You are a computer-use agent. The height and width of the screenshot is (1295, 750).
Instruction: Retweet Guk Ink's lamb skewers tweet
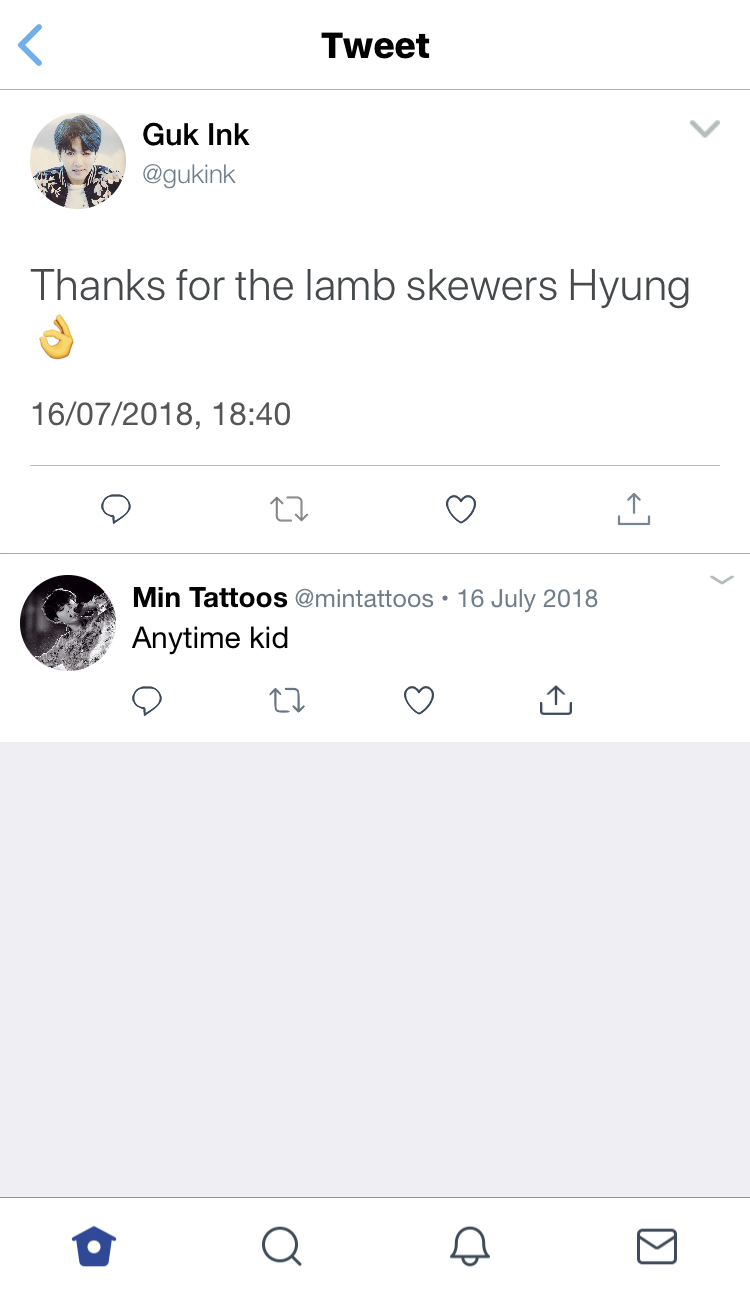tap(289, 510)
